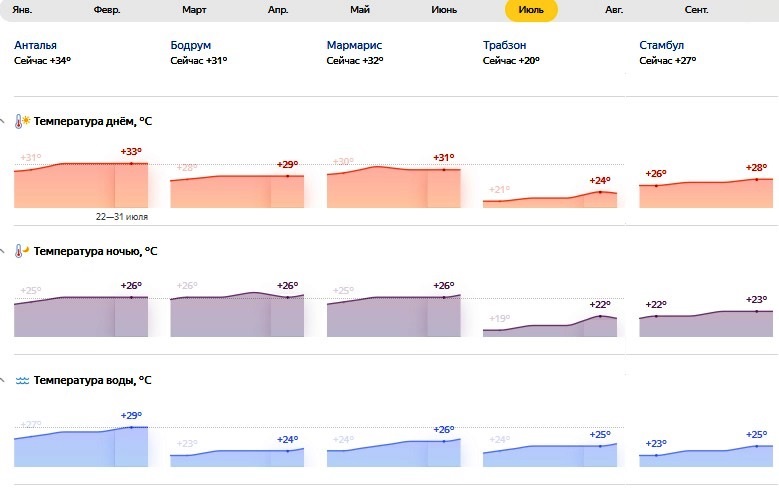The height and width of the screenshot is (488, 779).
Task: Collapse the water temperature section chevron
Action: (x=3, y=381)
